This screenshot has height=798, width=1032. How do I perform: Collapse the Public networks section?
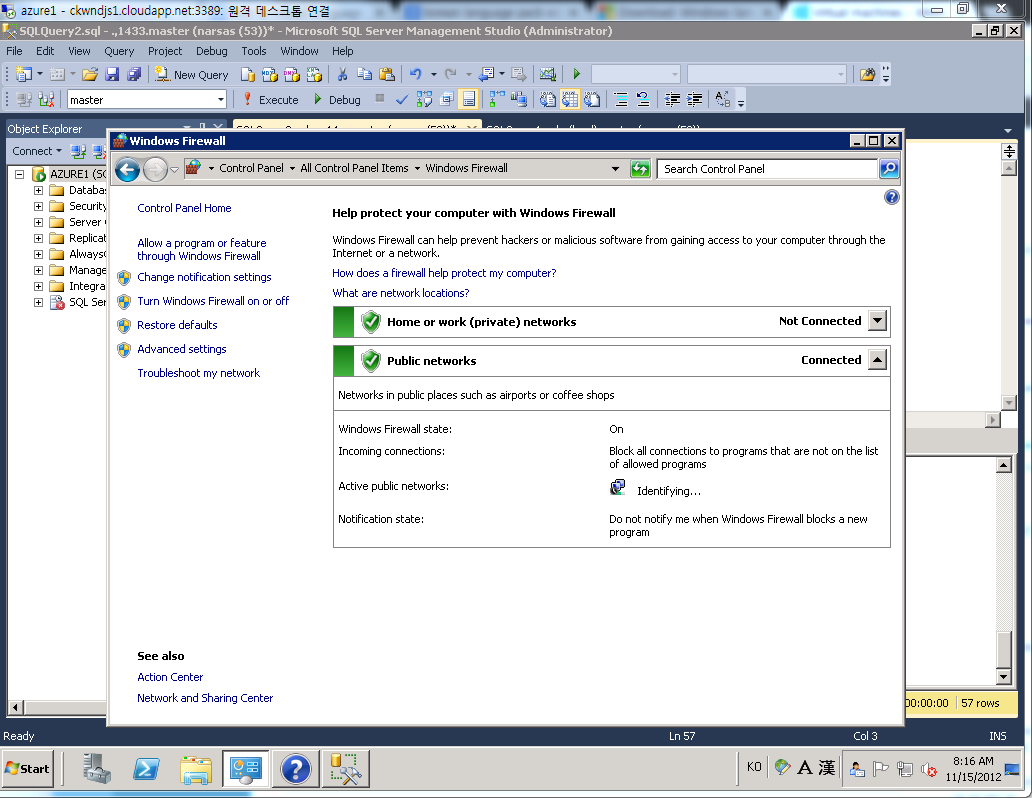877,360
